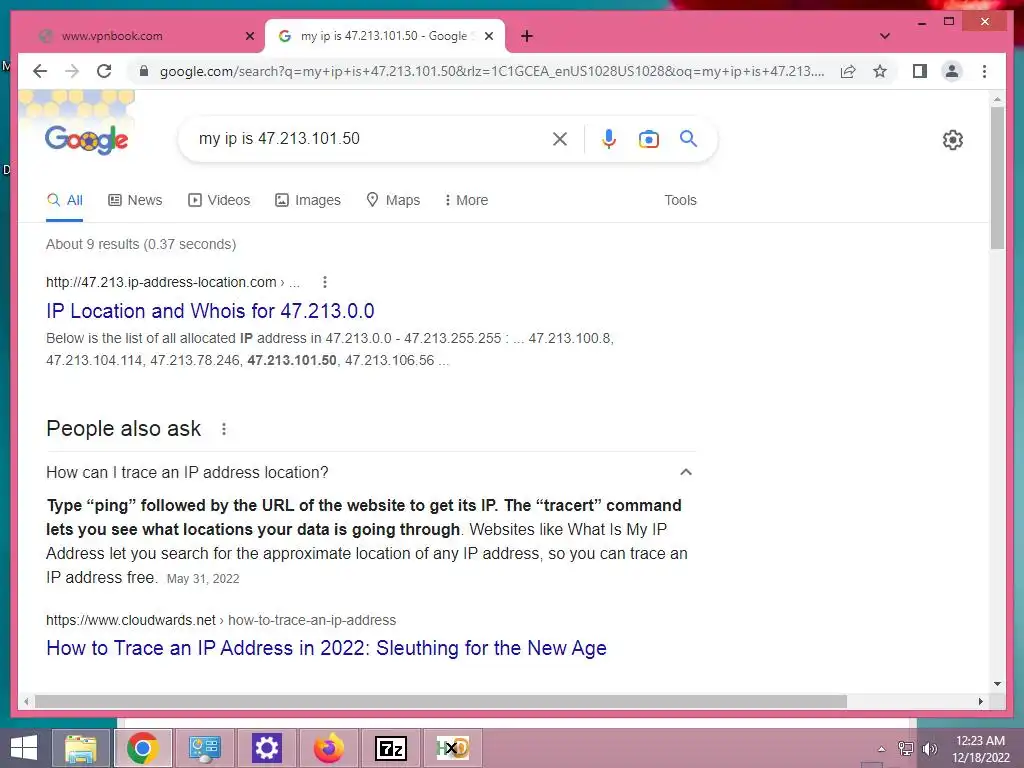The width and height of the screenshot is (1024, 768).
Task: Reload the Google search page
Action: point(104,71)
